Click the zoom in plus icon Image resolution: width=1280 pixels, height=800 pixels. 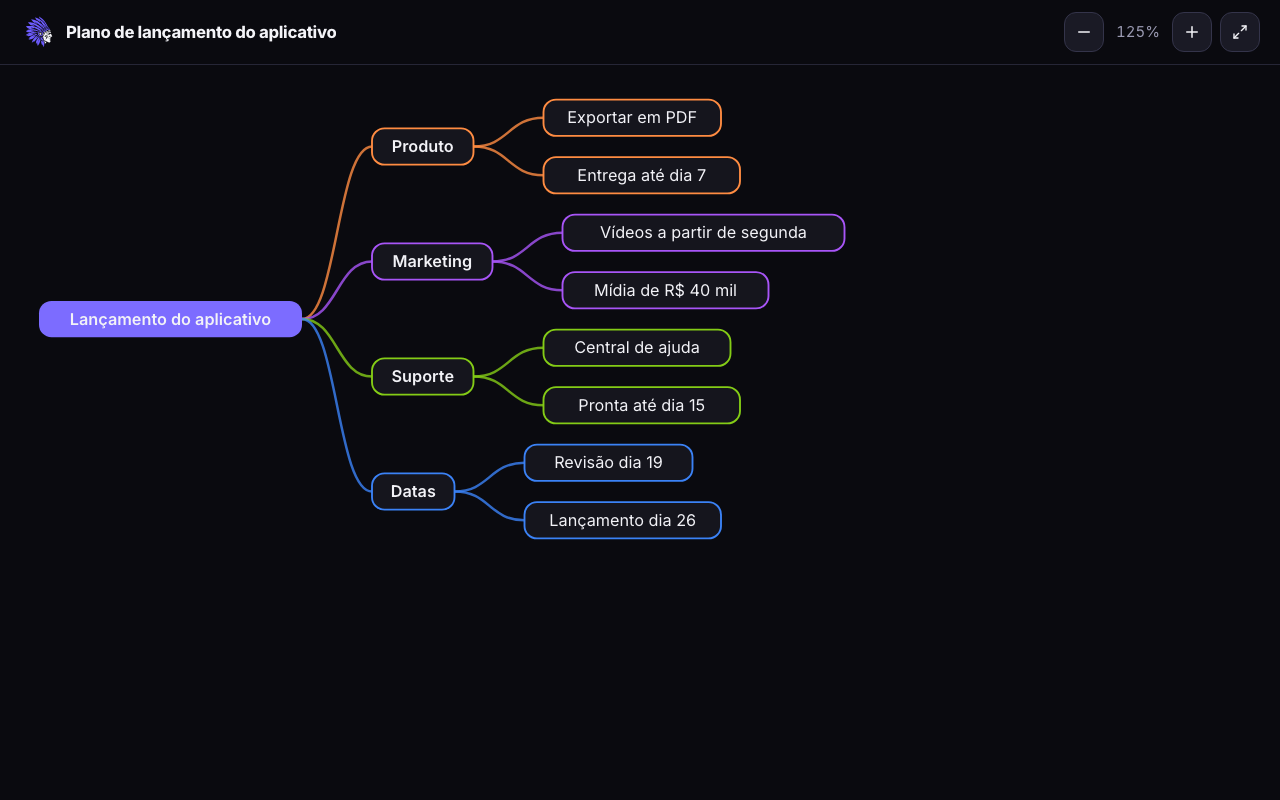(1192, 32)
